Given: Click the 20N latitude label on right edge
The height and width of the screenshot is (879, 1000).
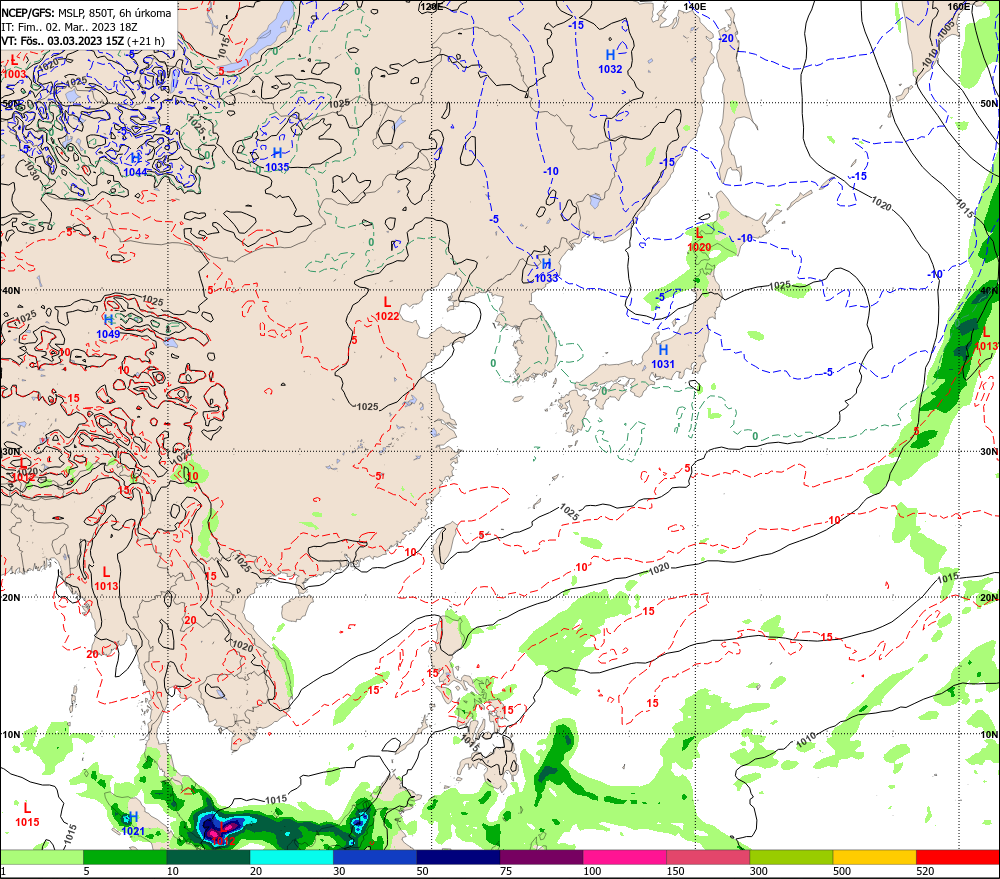Looking at the screenshot, I should pos(989,597).
